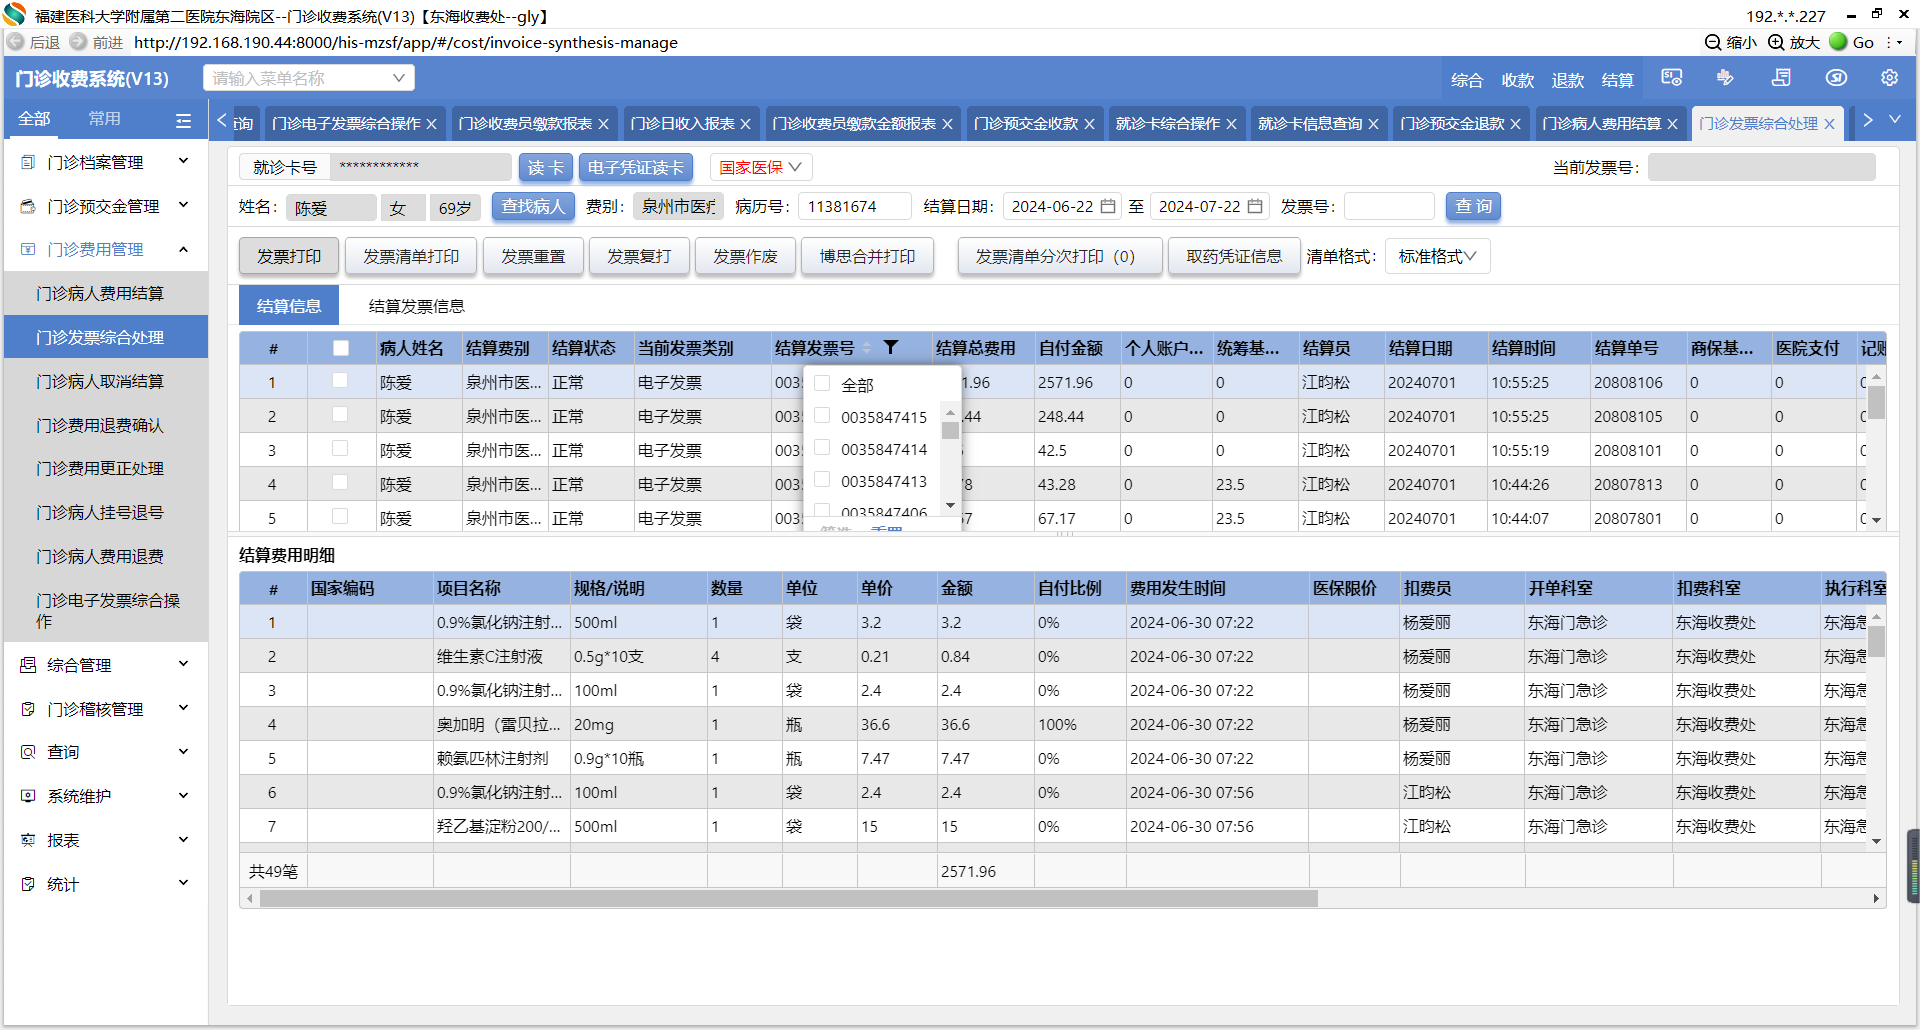Screen dimensions: 1920x1030
Task: Open the 国家医保 dropdown
Action: [760, 167]
